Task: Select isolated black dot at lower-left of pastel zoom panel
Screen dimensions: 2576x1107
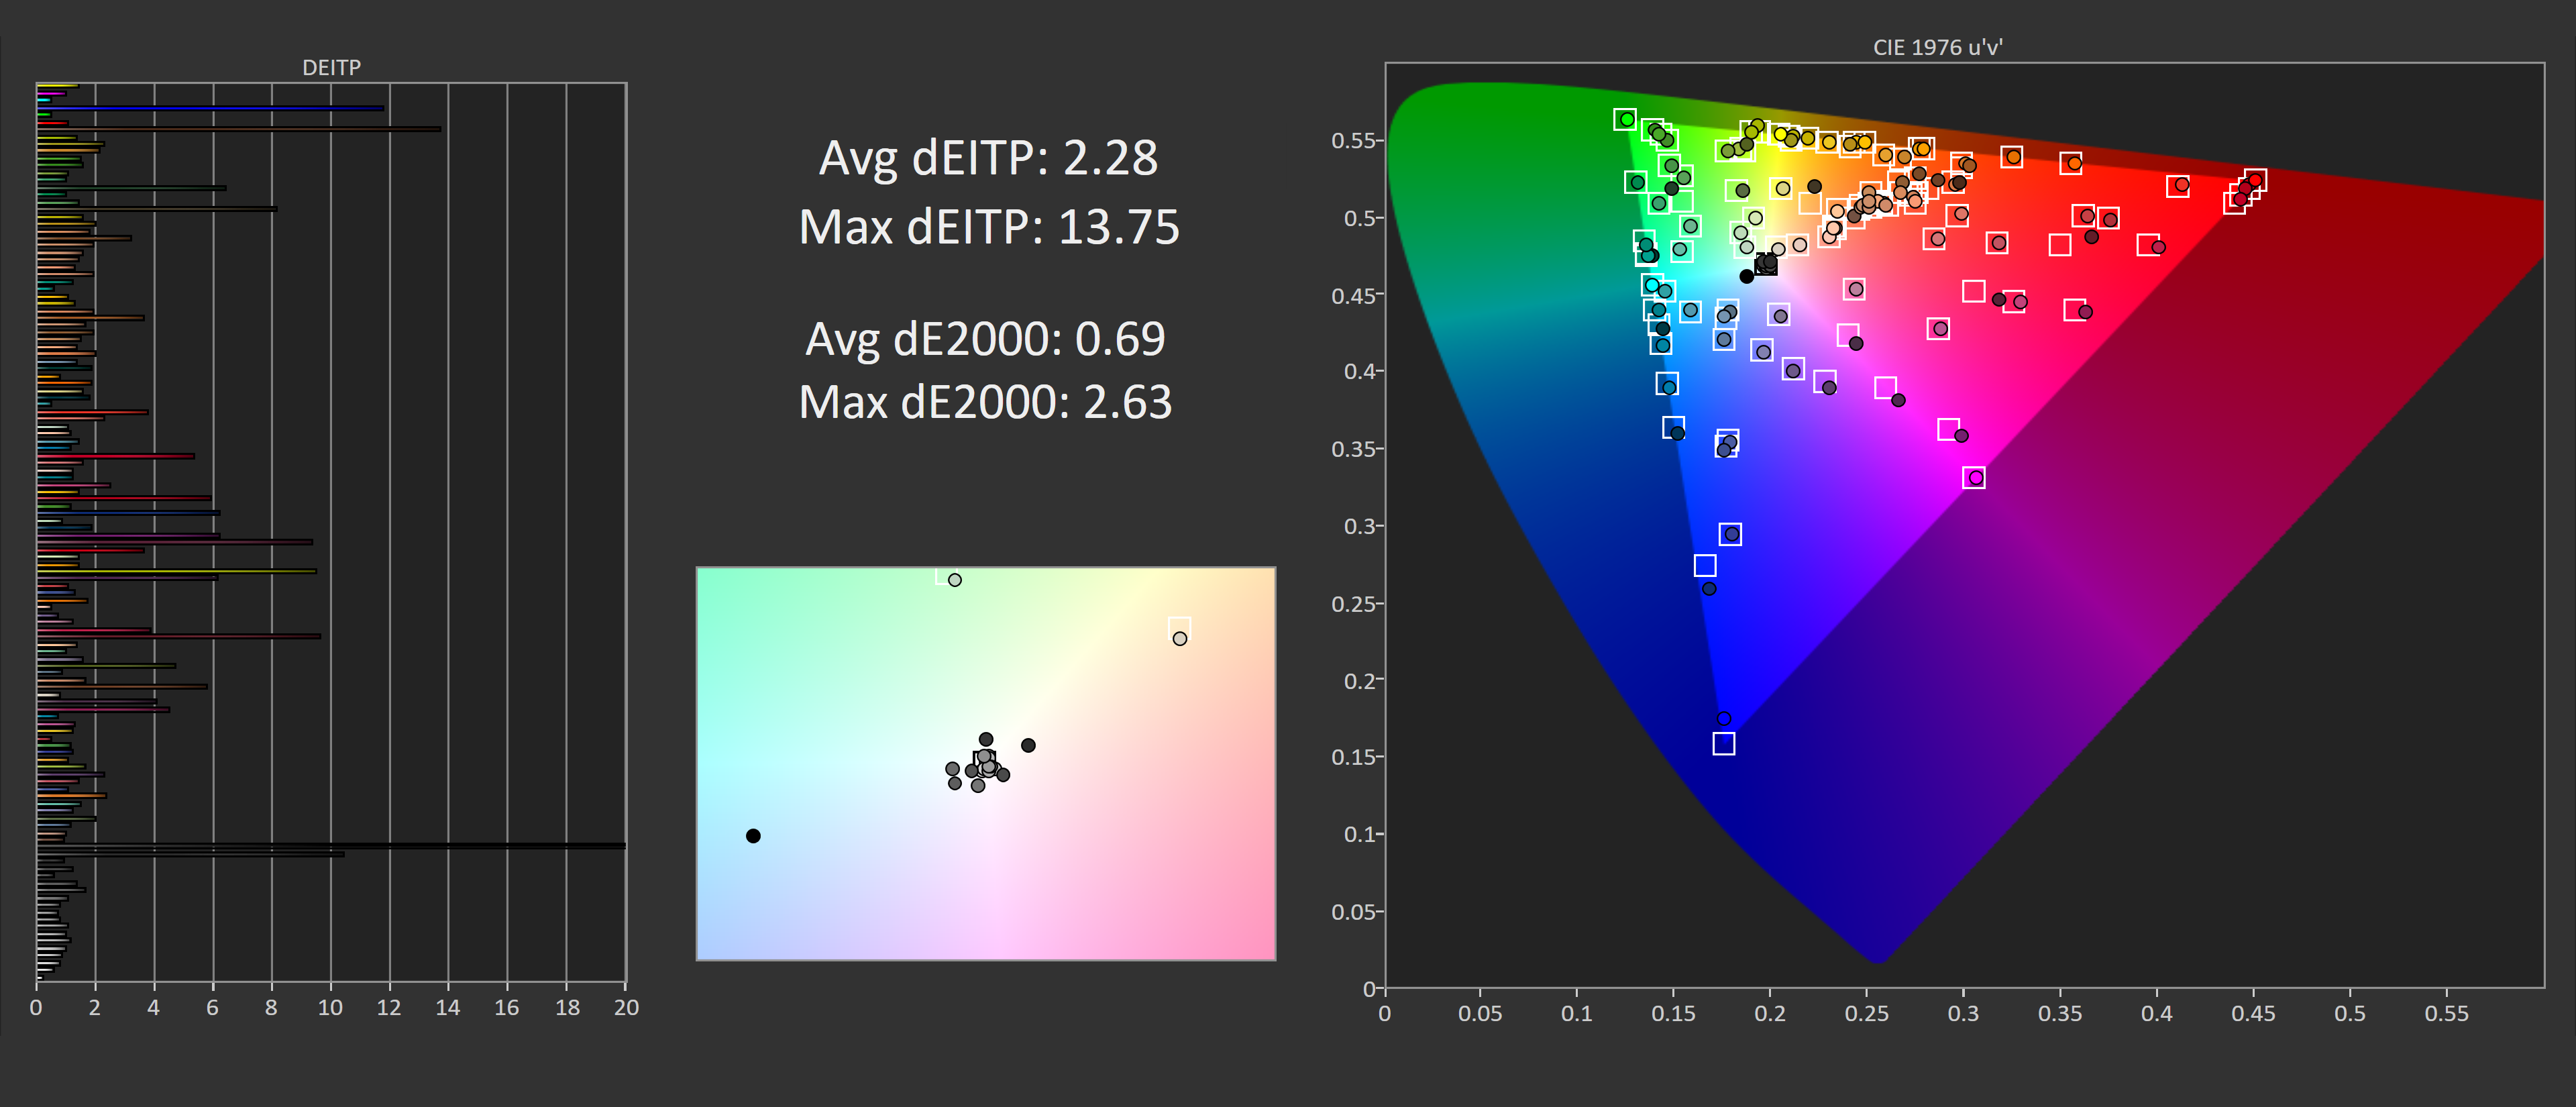Action: [753, 836]
